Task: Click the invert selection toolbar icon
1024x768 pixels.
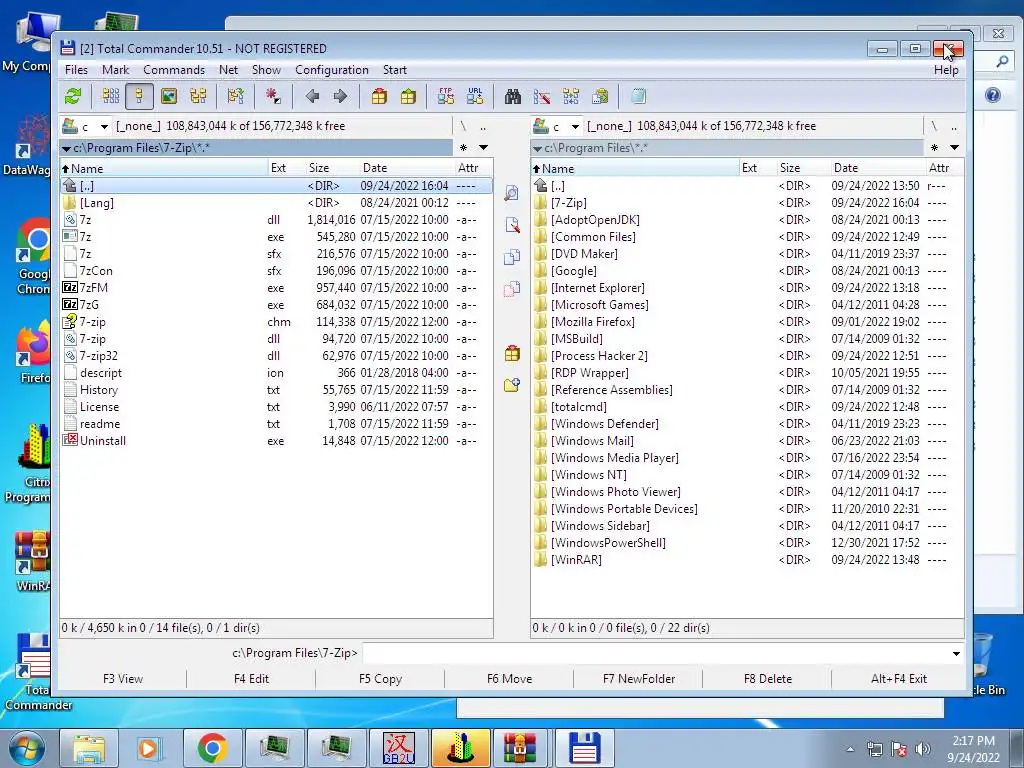Action: [x=235, y=97]
